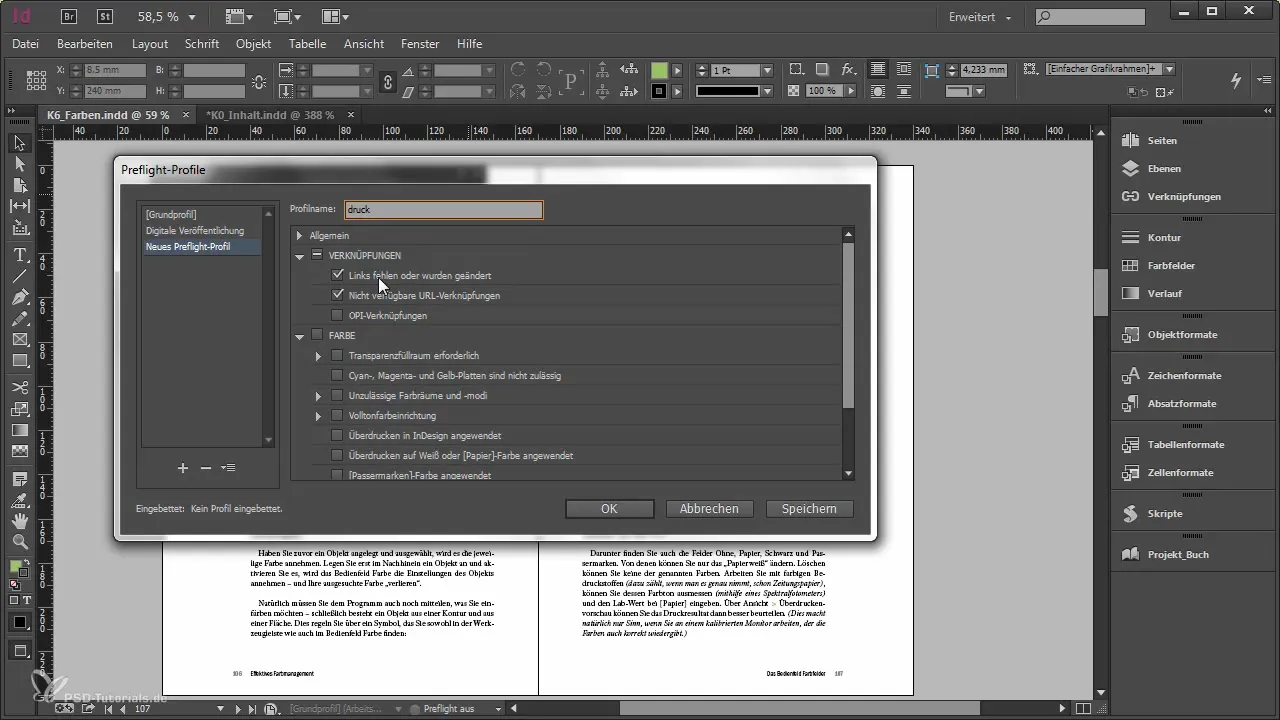Open Adobe Bridge via Br icon
This screenshot has width=1280, height=720.
click(68, 17)
